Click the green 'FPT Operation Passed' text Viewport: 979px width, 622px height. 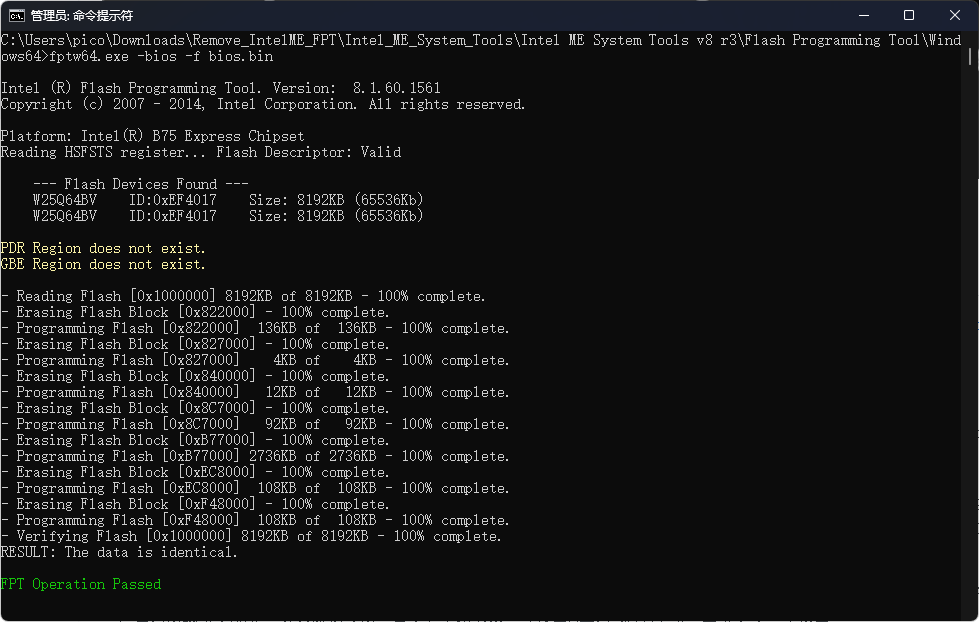81,584
